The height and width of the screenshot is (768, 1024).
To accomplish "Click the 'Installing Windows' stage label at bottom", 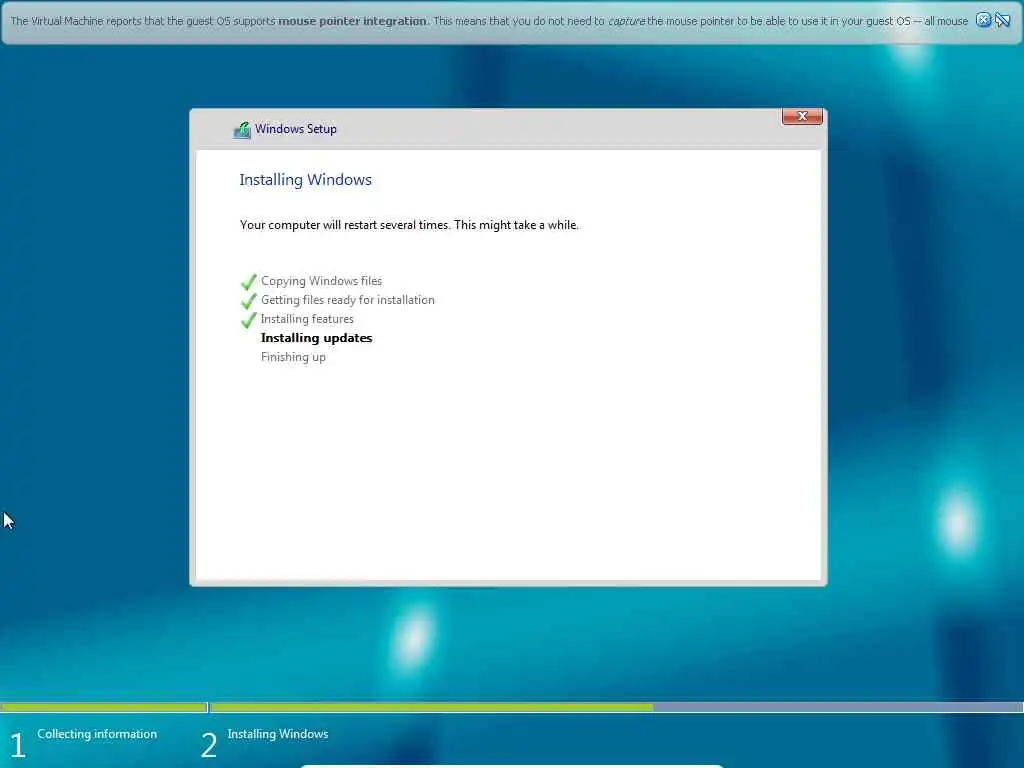I will coord(278,734).
